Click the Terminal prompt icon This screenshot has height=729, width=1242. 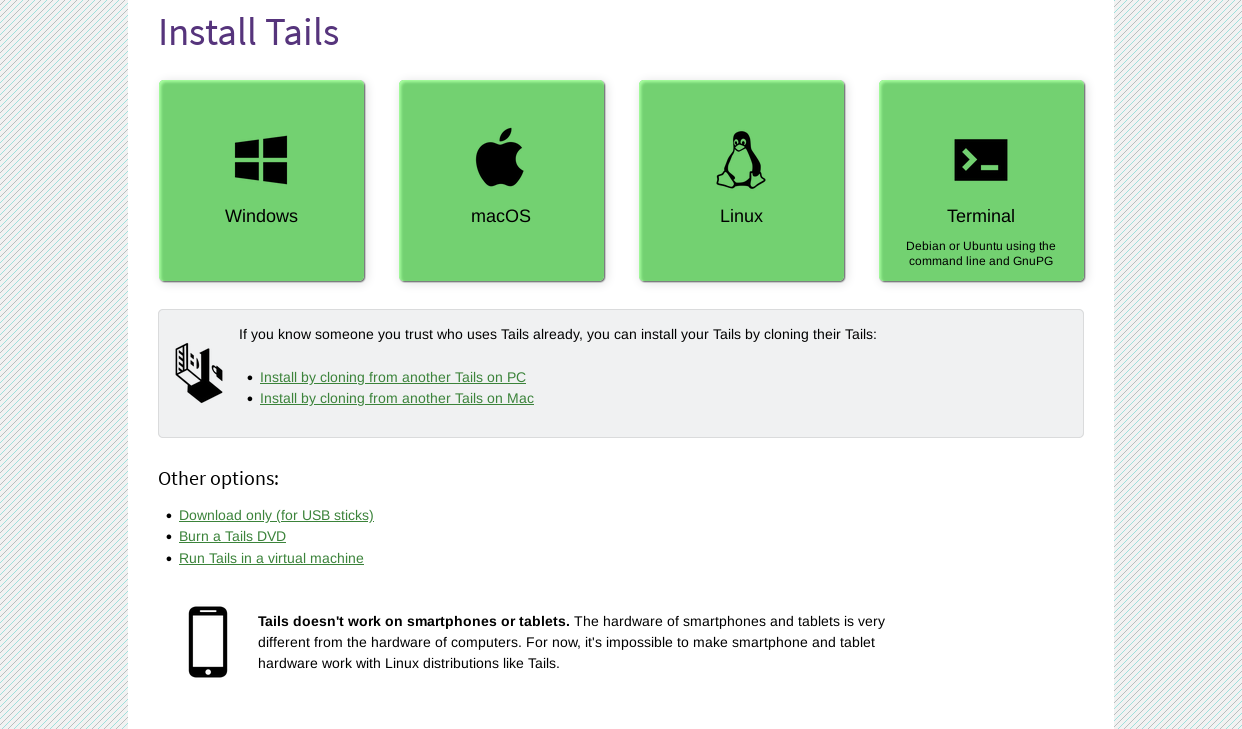coord(981,160)
